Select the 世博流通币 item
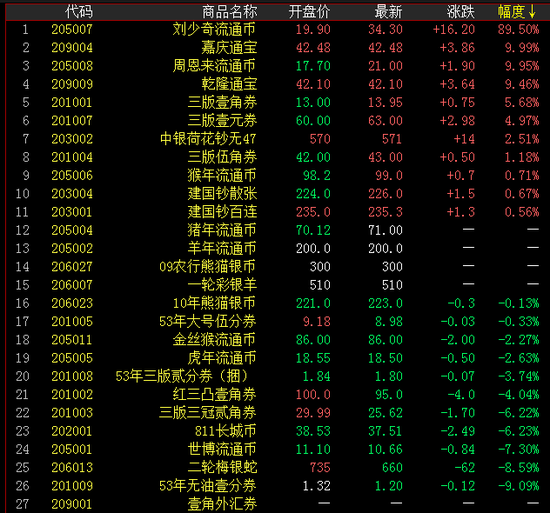Viewport: 550px width, 513px height. coord(222,449)
